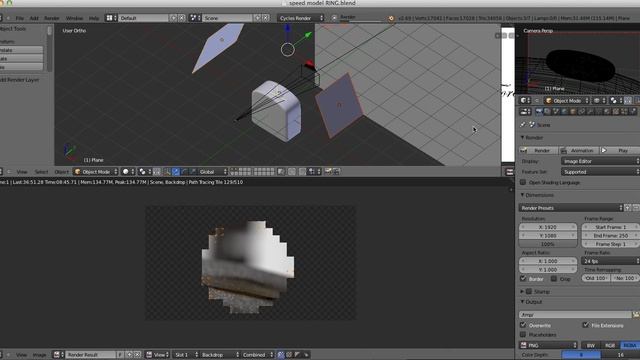Open the Global transform orientation dropdown
The height and width of the screenshot is (360, 640).
click(212, 172)
